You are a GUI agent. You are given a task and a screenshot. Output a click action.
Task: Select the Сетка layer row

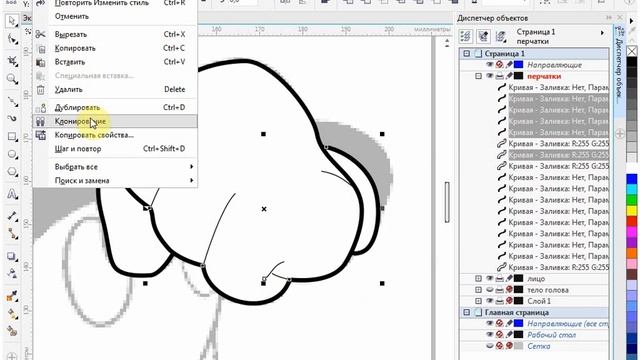pyautogui.click(x=538, y=346)
